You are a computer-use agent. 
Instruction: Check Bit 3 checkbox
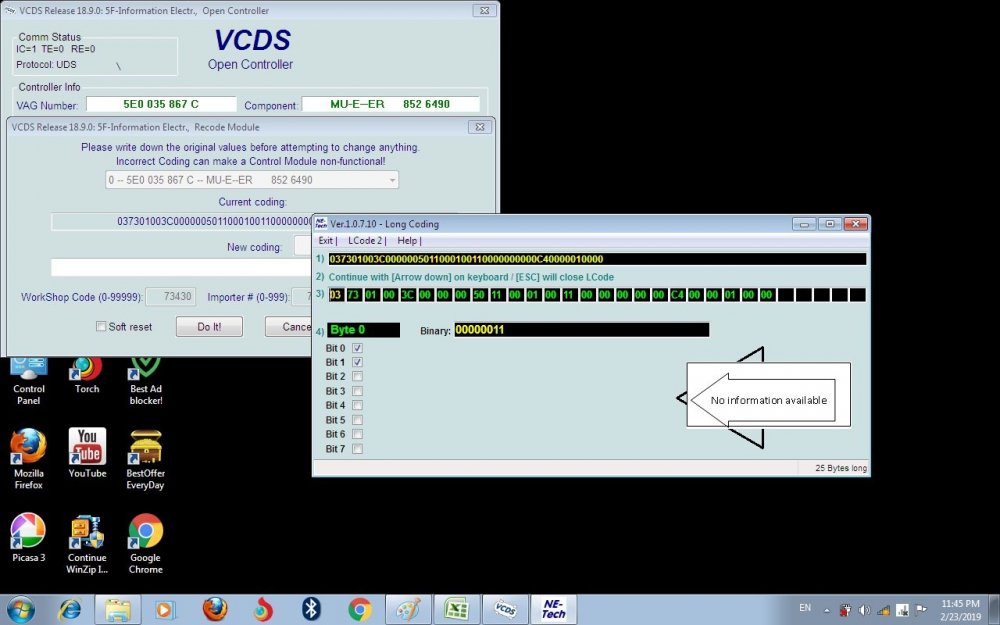pos(357,391)
